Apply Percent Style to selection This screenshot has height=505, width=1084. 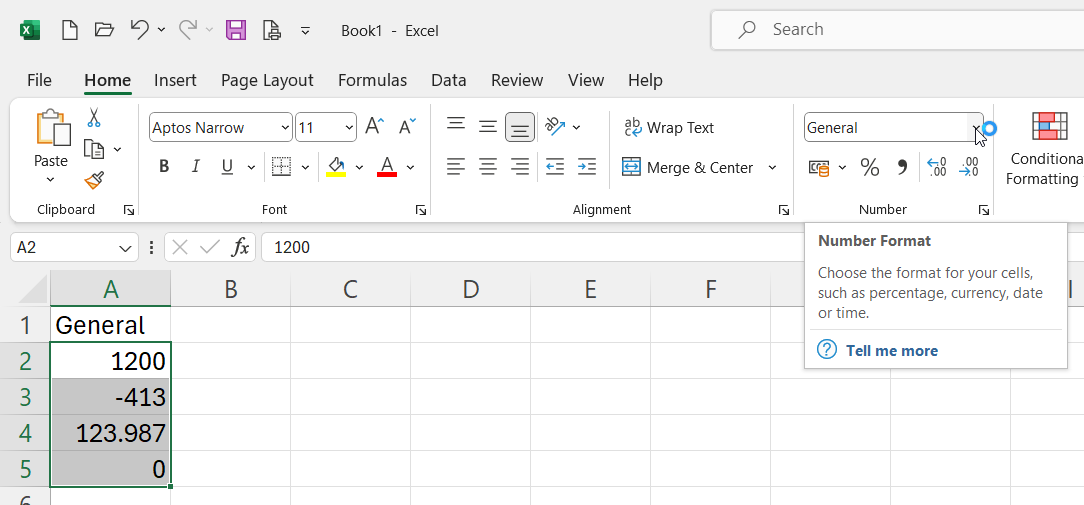[870, 168]
